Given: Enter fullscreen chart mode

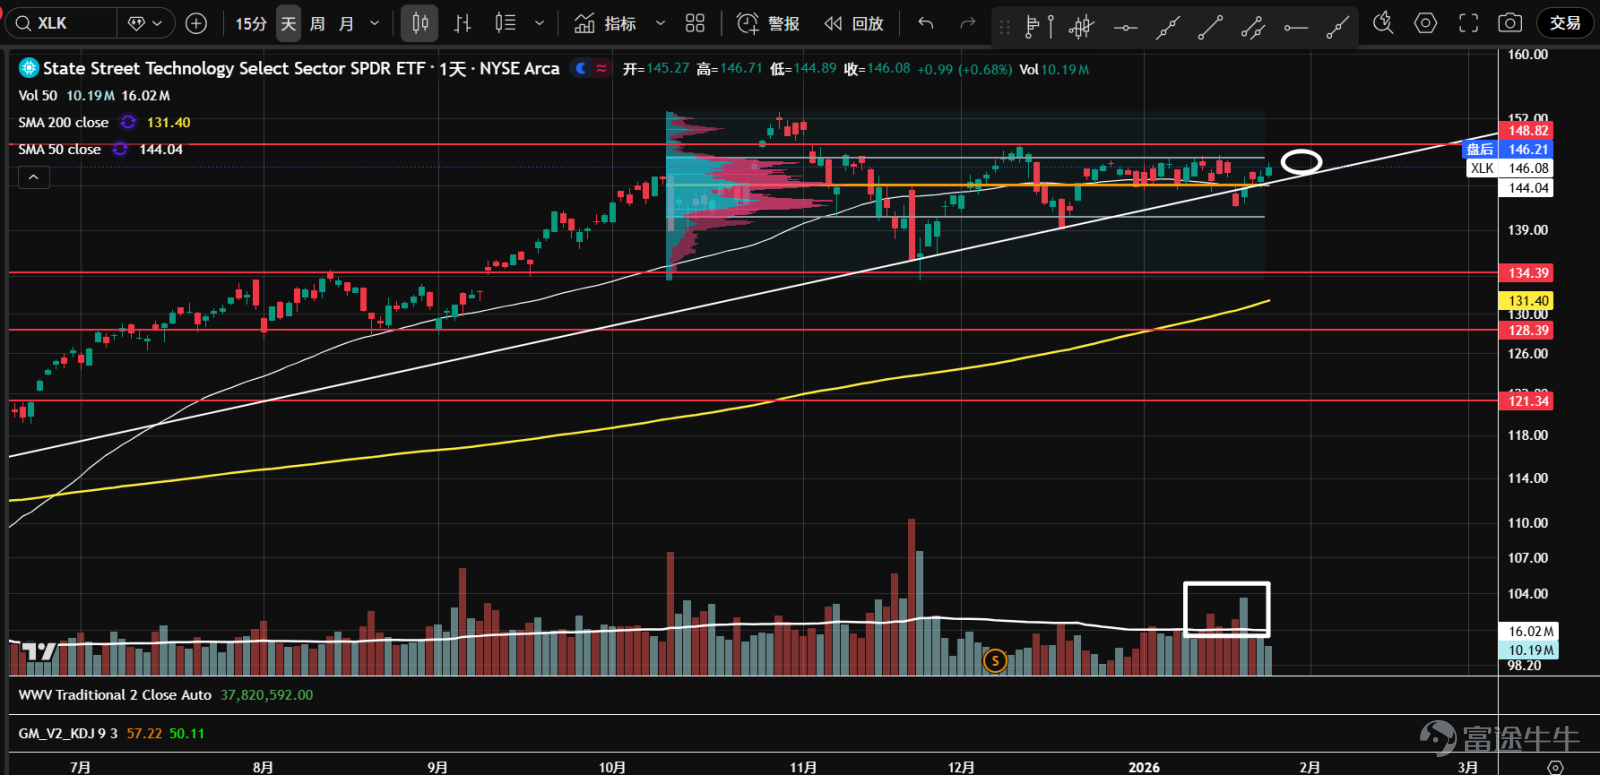Looking at the screenshot, I should [x=1468, y=23].
